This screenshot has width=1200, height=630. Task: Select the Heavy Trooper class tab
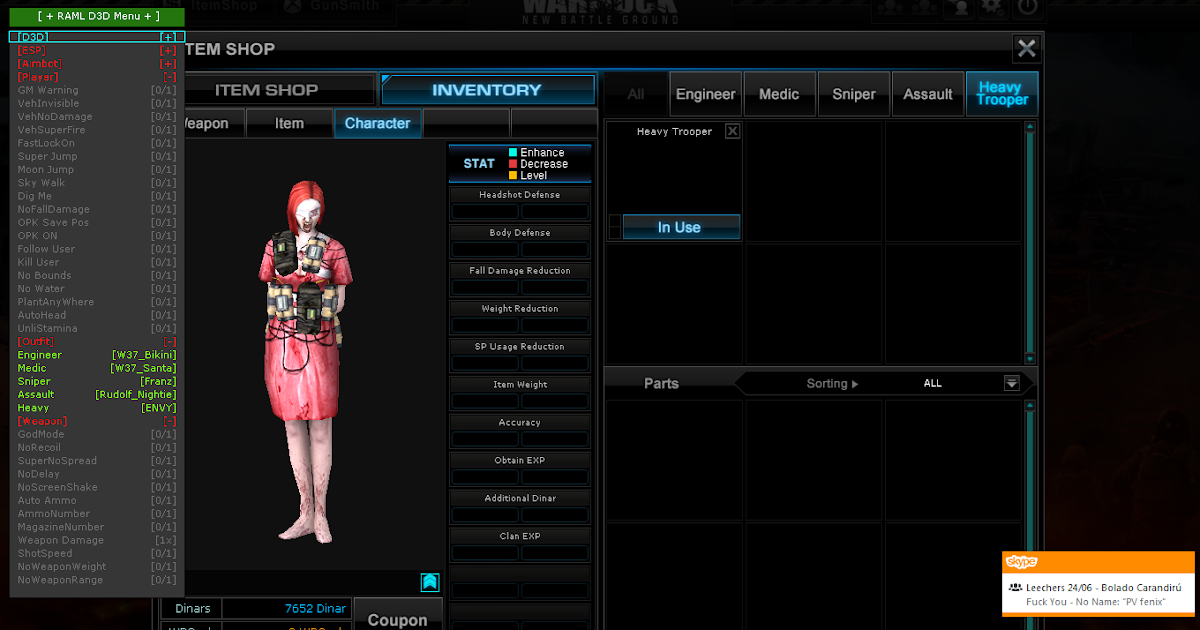point(1002,94)
